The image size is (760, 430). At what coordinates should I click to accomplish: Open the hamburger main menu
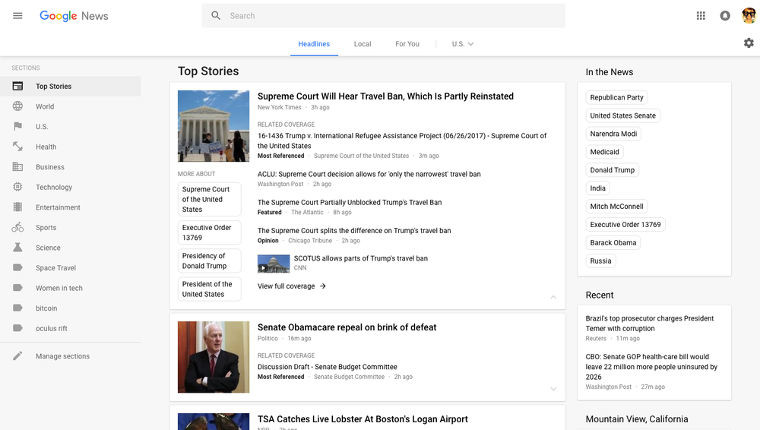tap(17, 16)
